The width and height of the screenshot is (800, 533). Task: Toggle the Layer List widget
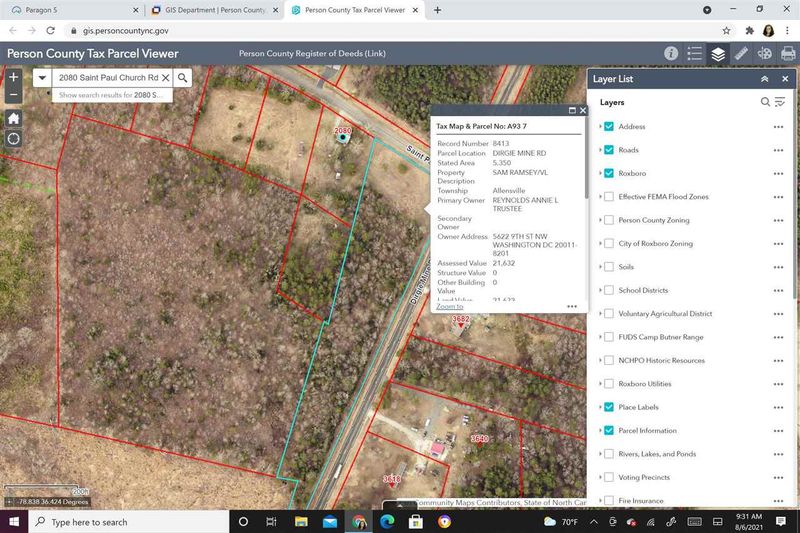tap(718, 54)
